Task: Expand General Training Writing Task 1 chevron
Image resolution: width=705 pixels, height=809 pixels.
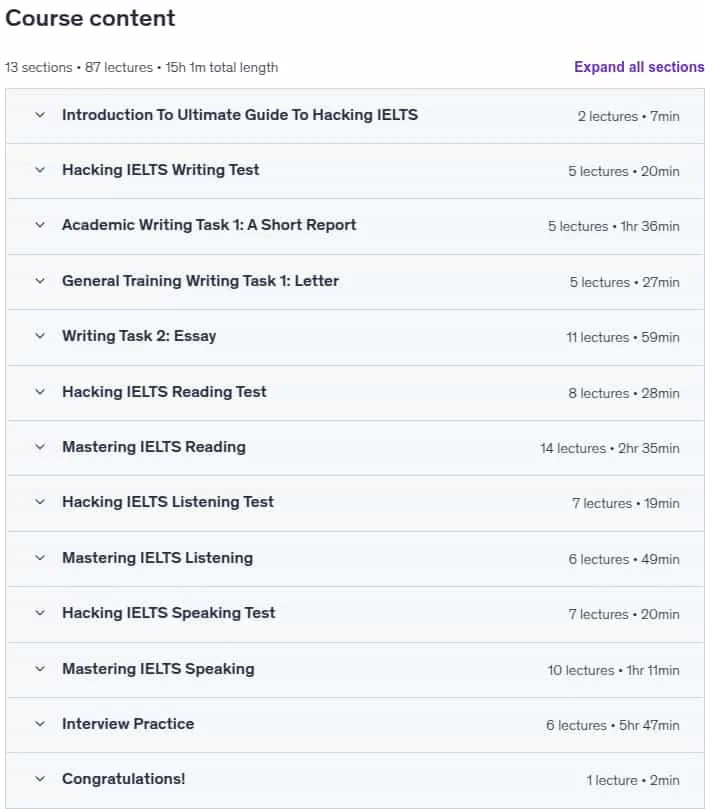Action: coord(40,281)
